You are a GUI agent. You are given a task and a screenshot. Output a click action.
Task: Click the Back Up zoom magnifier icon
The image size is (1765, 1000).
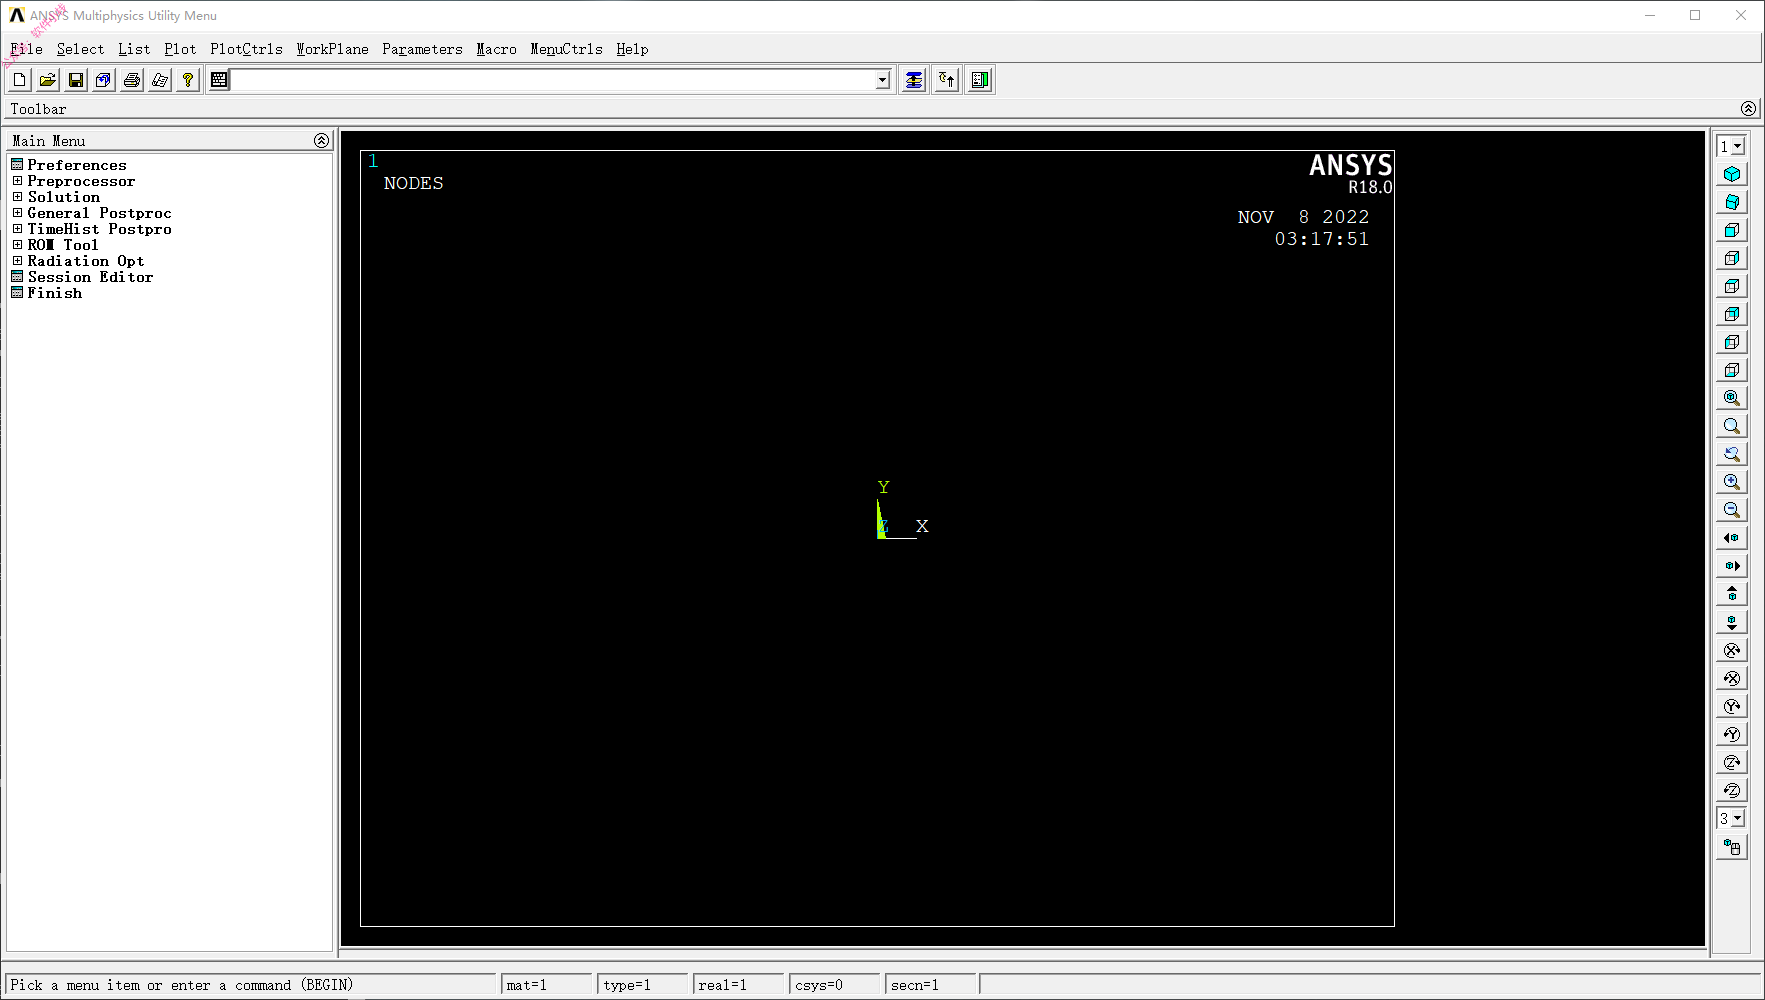point(1732,454)
